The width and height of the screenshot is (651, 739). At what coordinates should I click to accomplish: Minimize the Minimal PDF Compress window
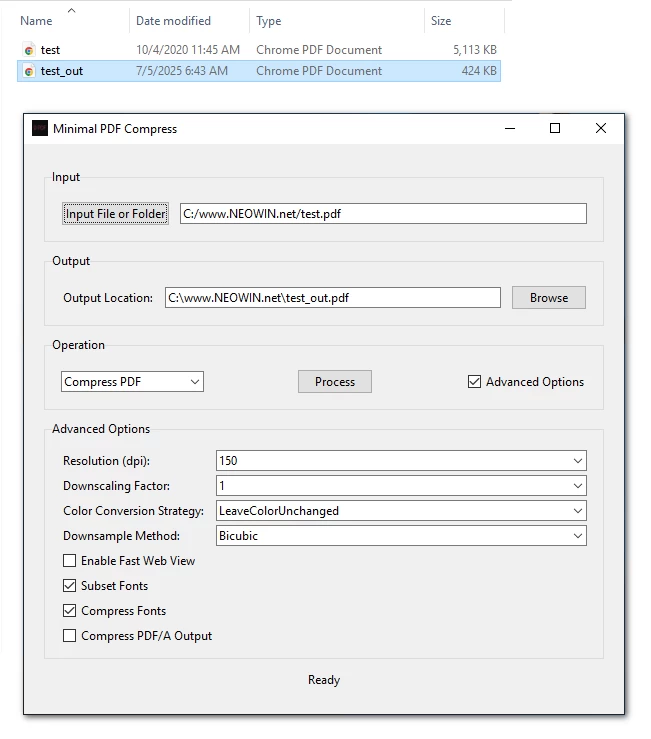coord(510,128)
